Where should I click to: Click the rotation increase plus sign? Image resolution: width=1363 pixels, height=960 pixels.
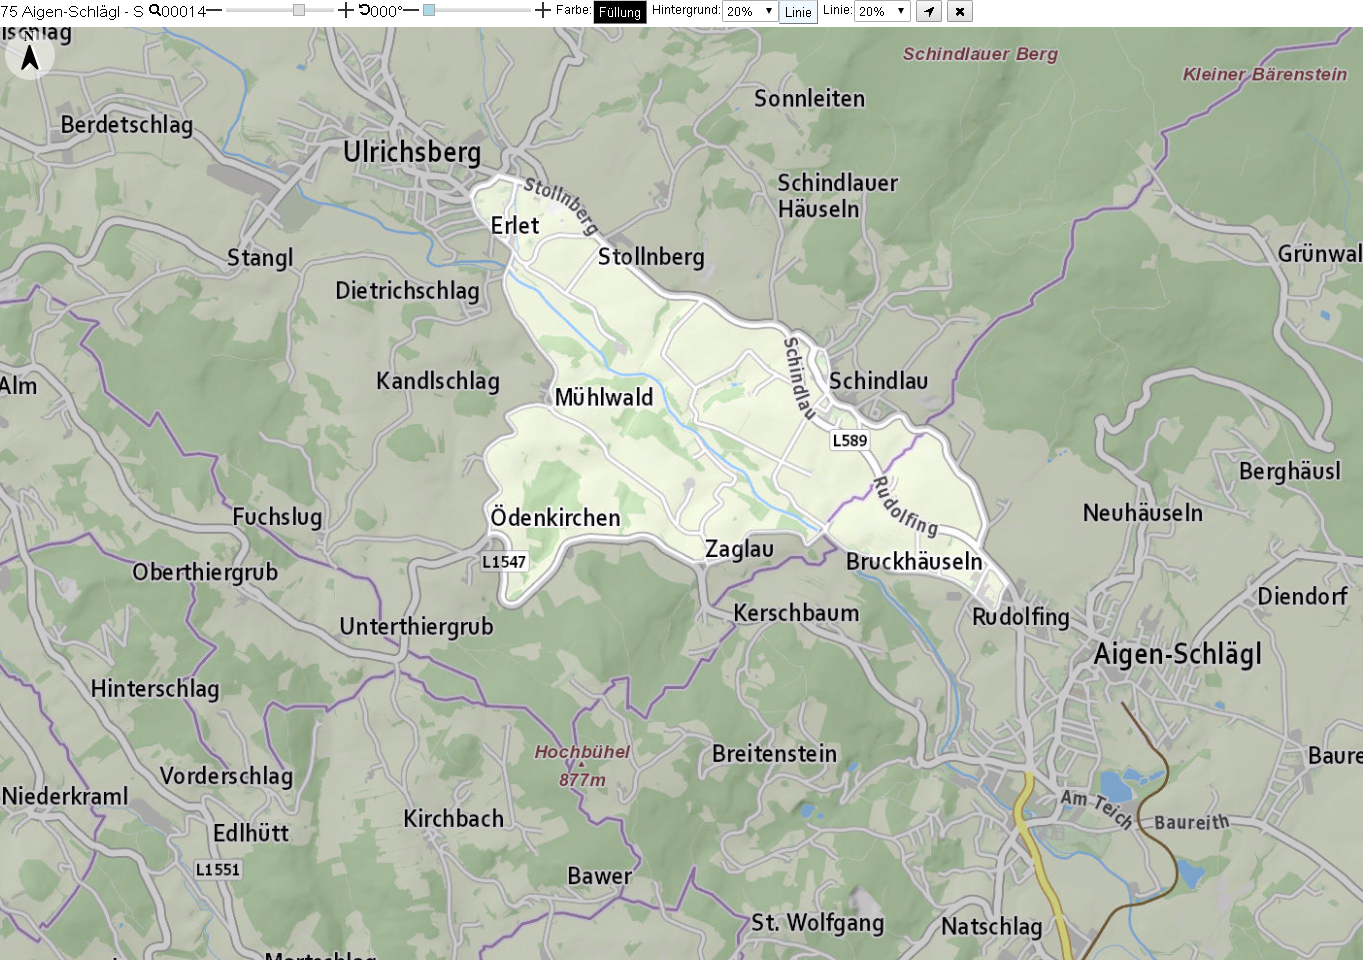(x=543, y=11)
